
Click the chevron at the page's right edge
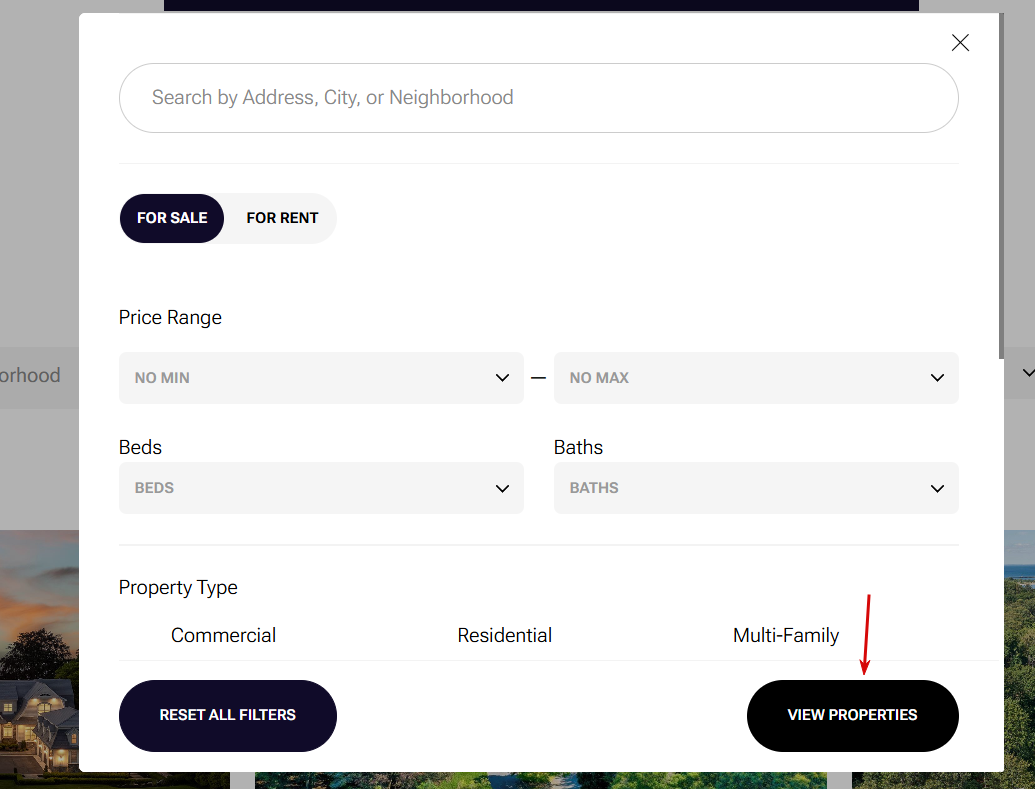click(x=1027, y=373)
